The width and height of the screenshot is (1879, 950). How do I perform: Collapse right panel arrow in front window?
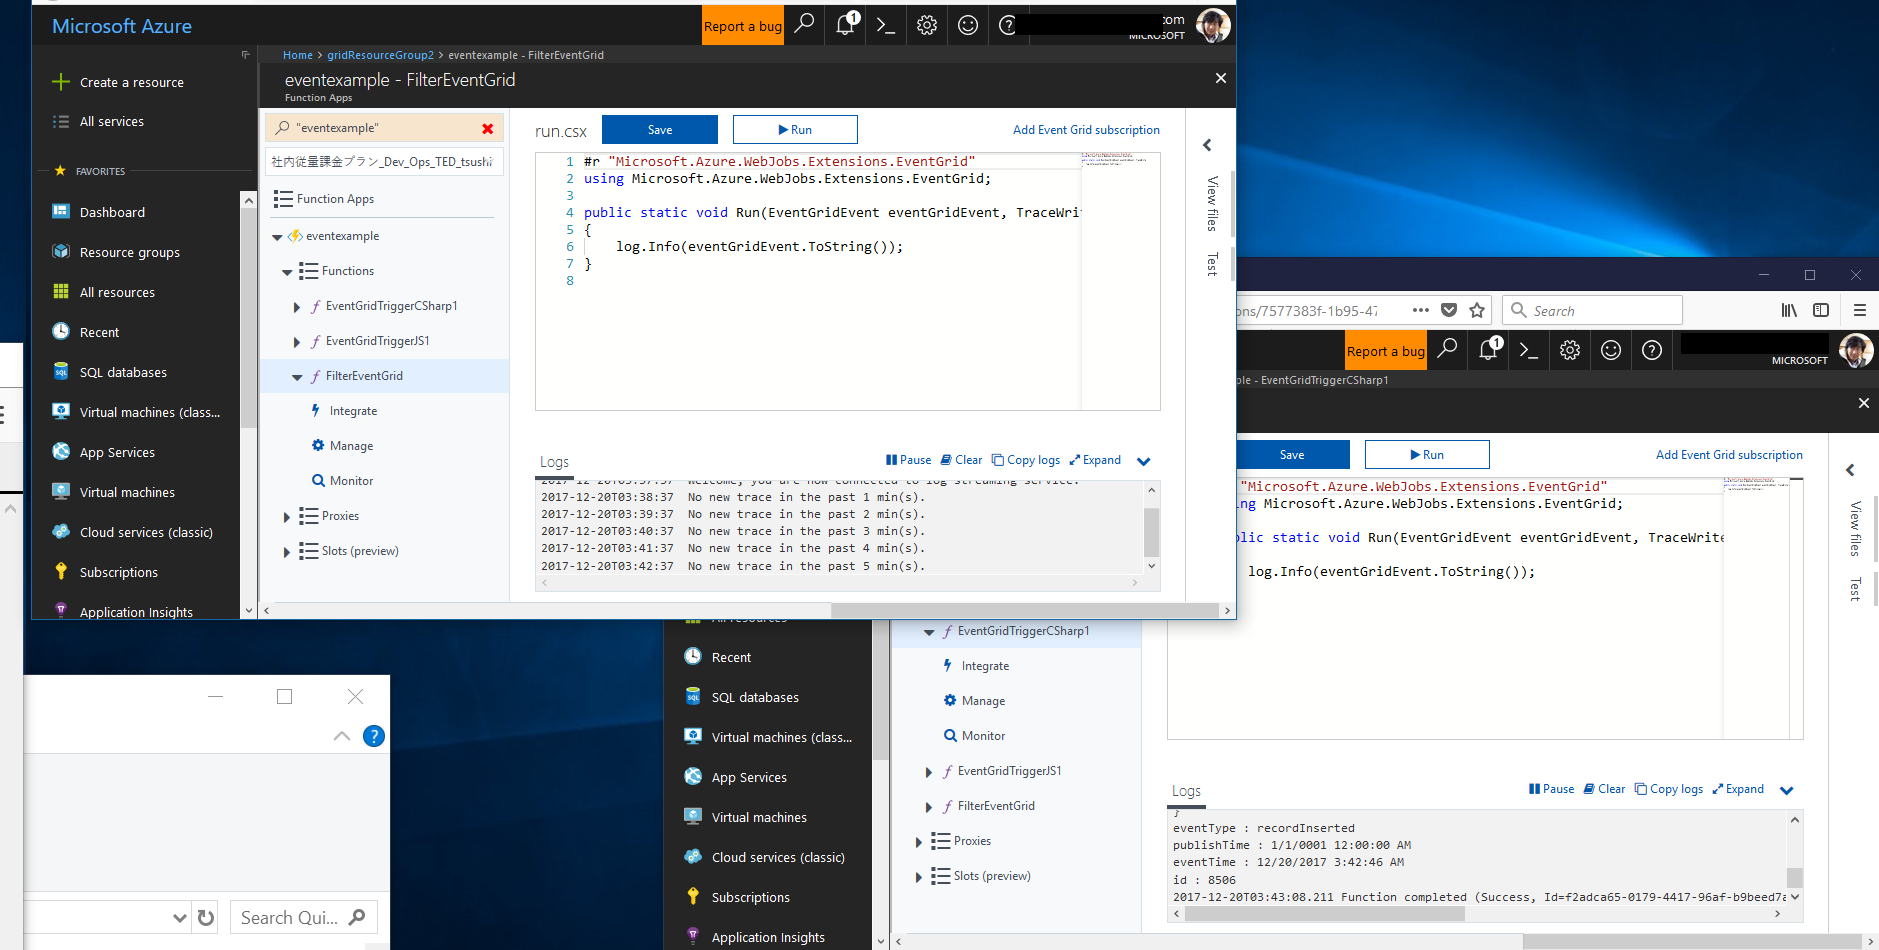[1207, 145]
